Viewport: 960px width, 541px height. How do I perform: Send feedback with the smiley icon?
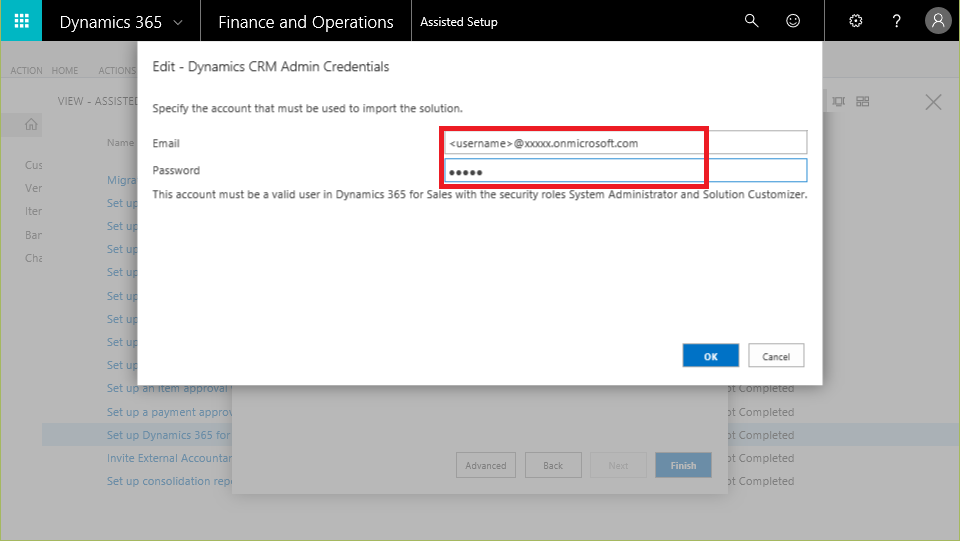(x=793, y=21)
